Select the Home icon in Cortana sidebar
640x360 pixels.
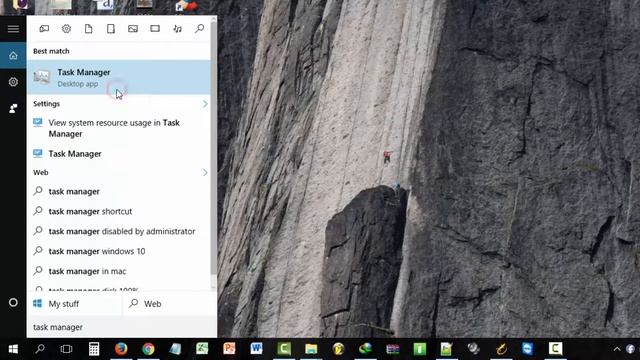coord(13,56)
